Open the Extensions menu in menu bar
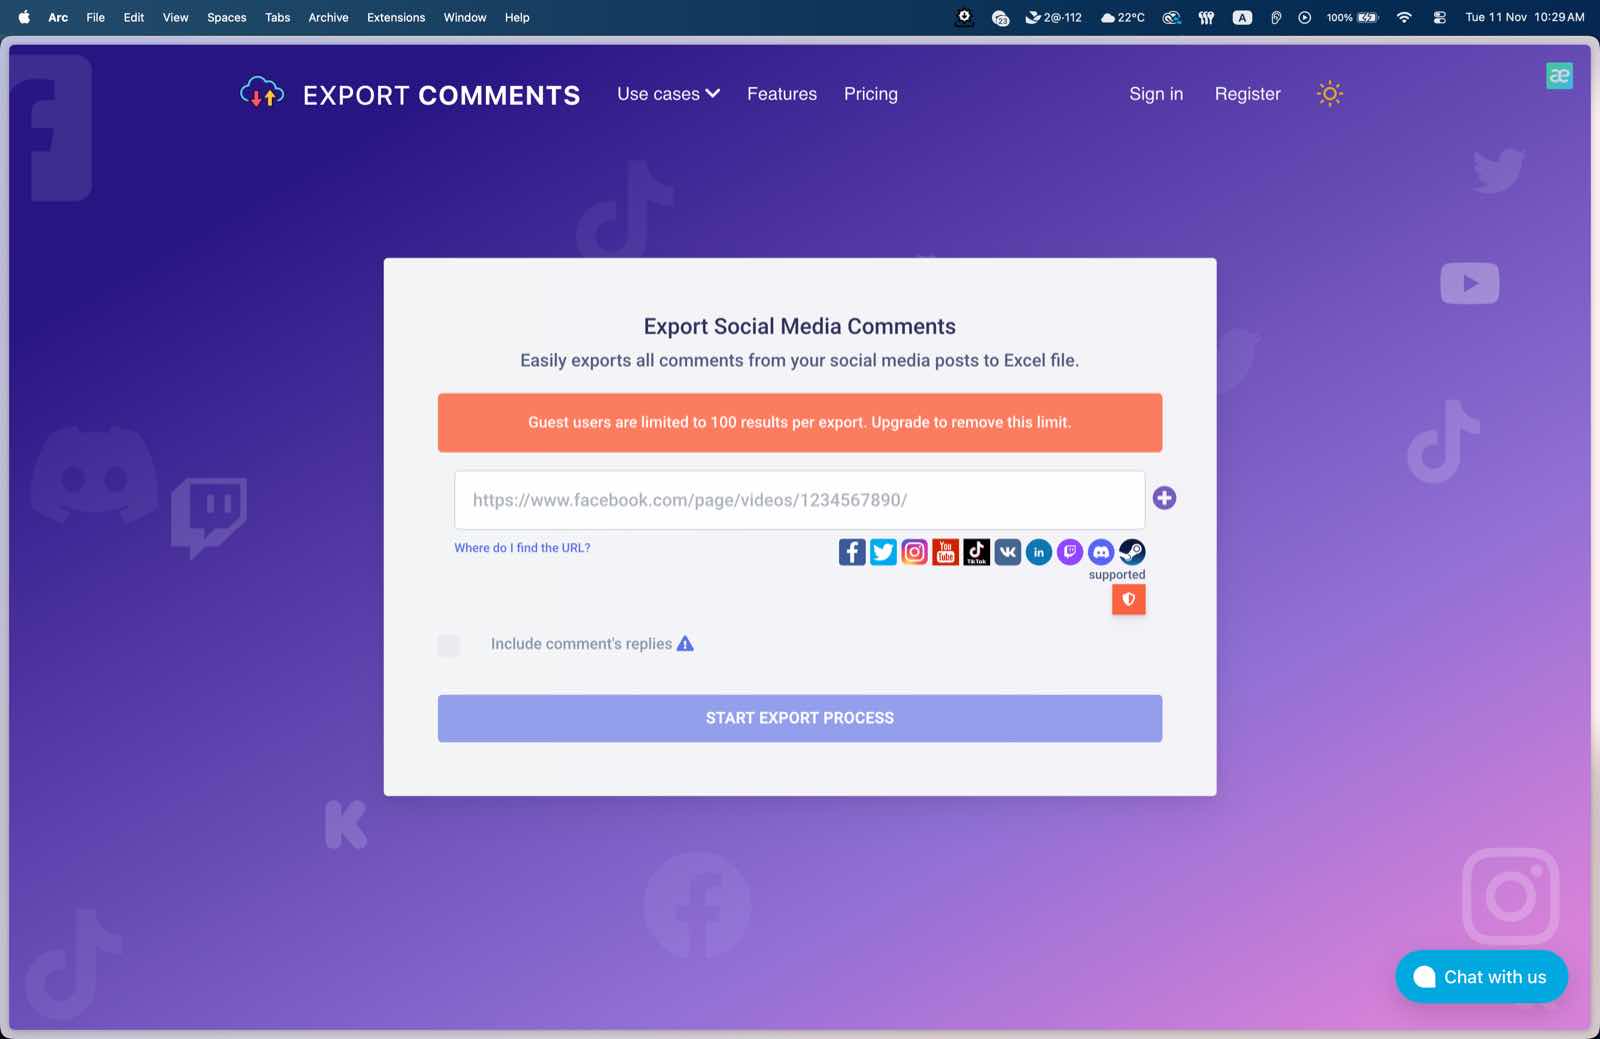 pyautogui.click(x=395, y=17)
